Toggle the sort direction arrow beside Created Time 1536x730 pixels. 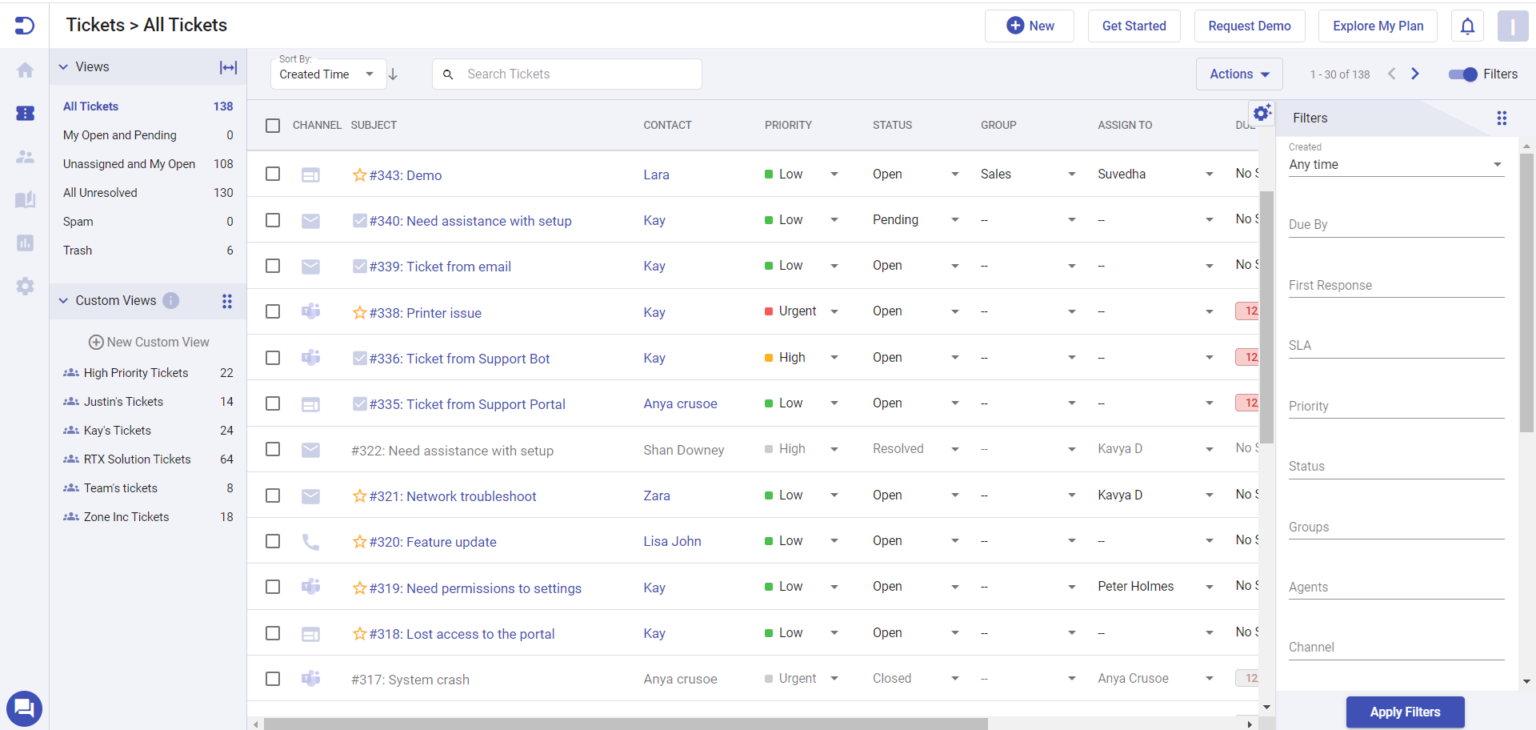[392, 73]
